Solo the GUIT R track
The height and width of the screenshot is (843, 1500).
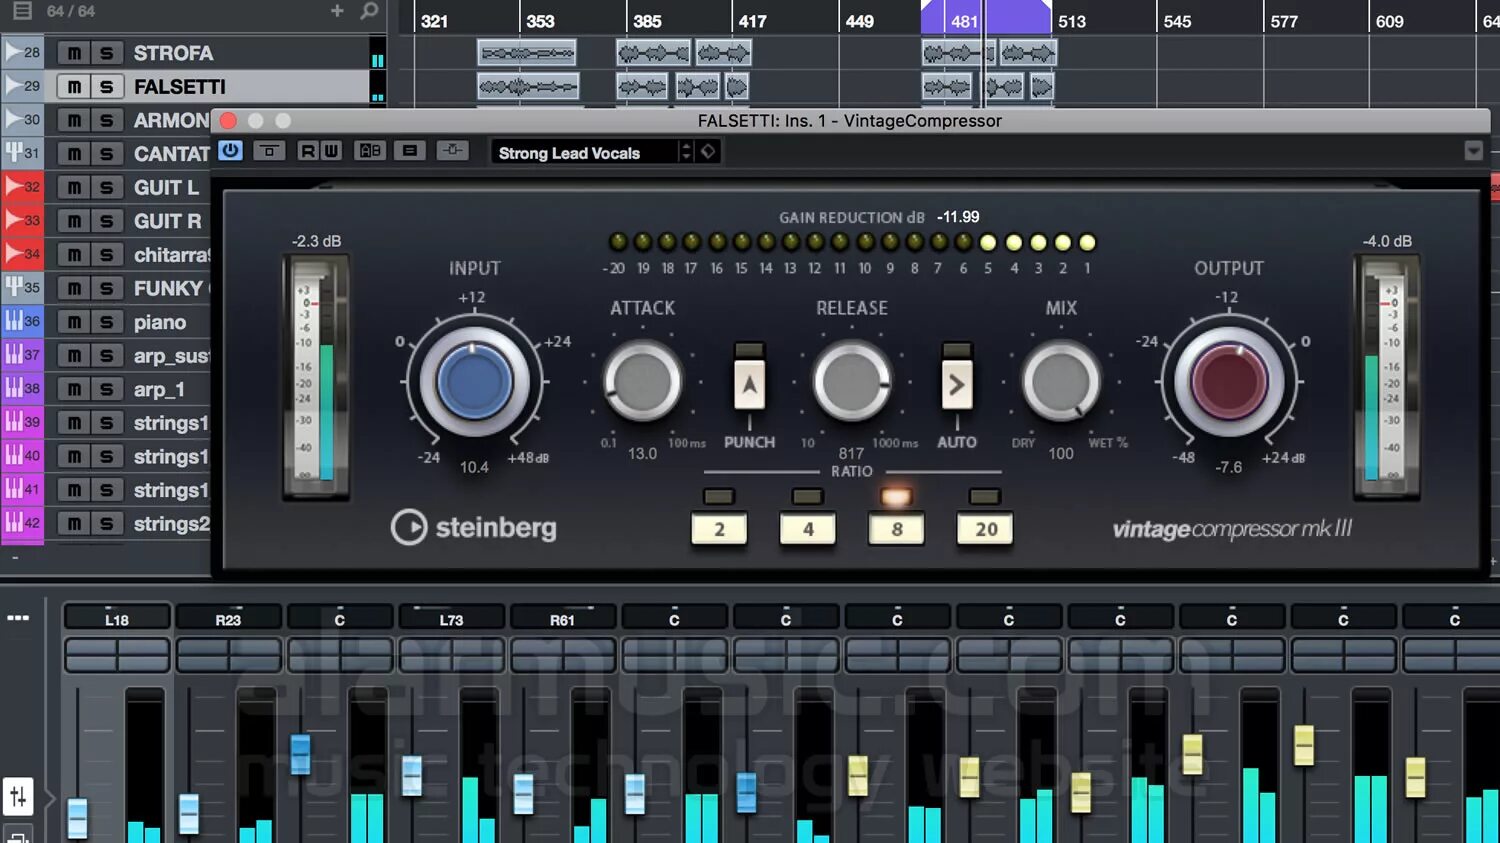pos(107,221)
